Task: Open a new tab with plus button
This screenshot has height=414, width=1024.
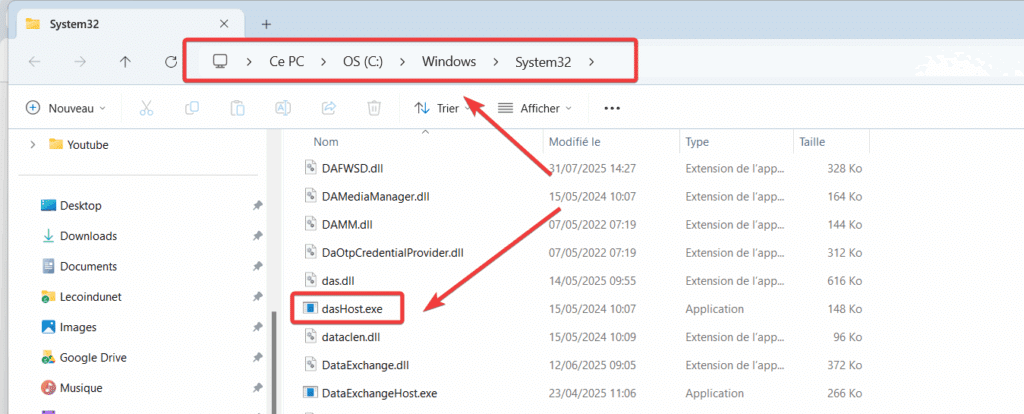Action: click(x=266, y=24)
